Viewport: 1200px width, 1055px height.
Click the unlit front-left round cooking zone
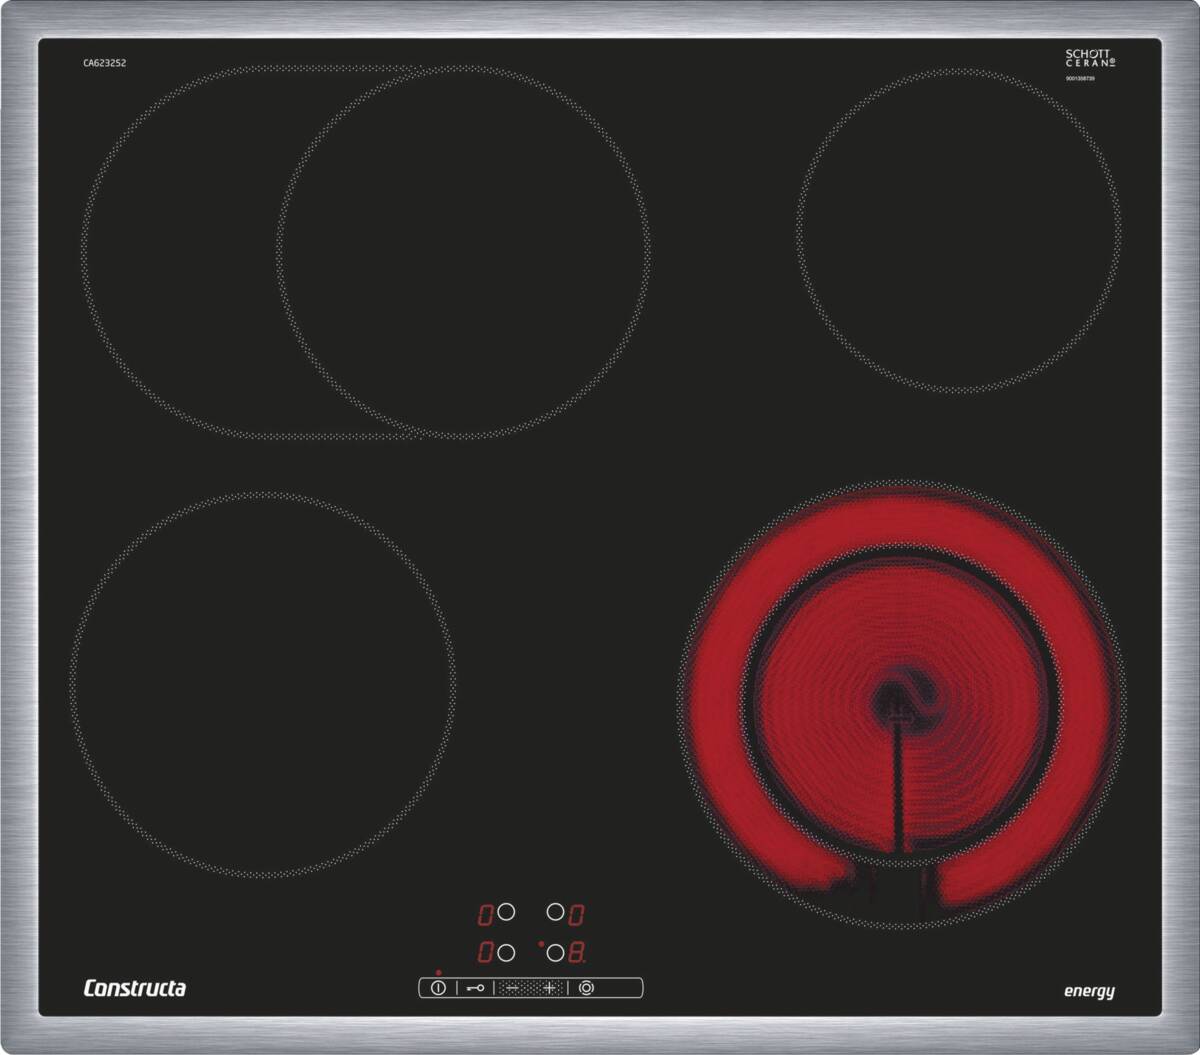pyautogui.click(x=262, y=685)
